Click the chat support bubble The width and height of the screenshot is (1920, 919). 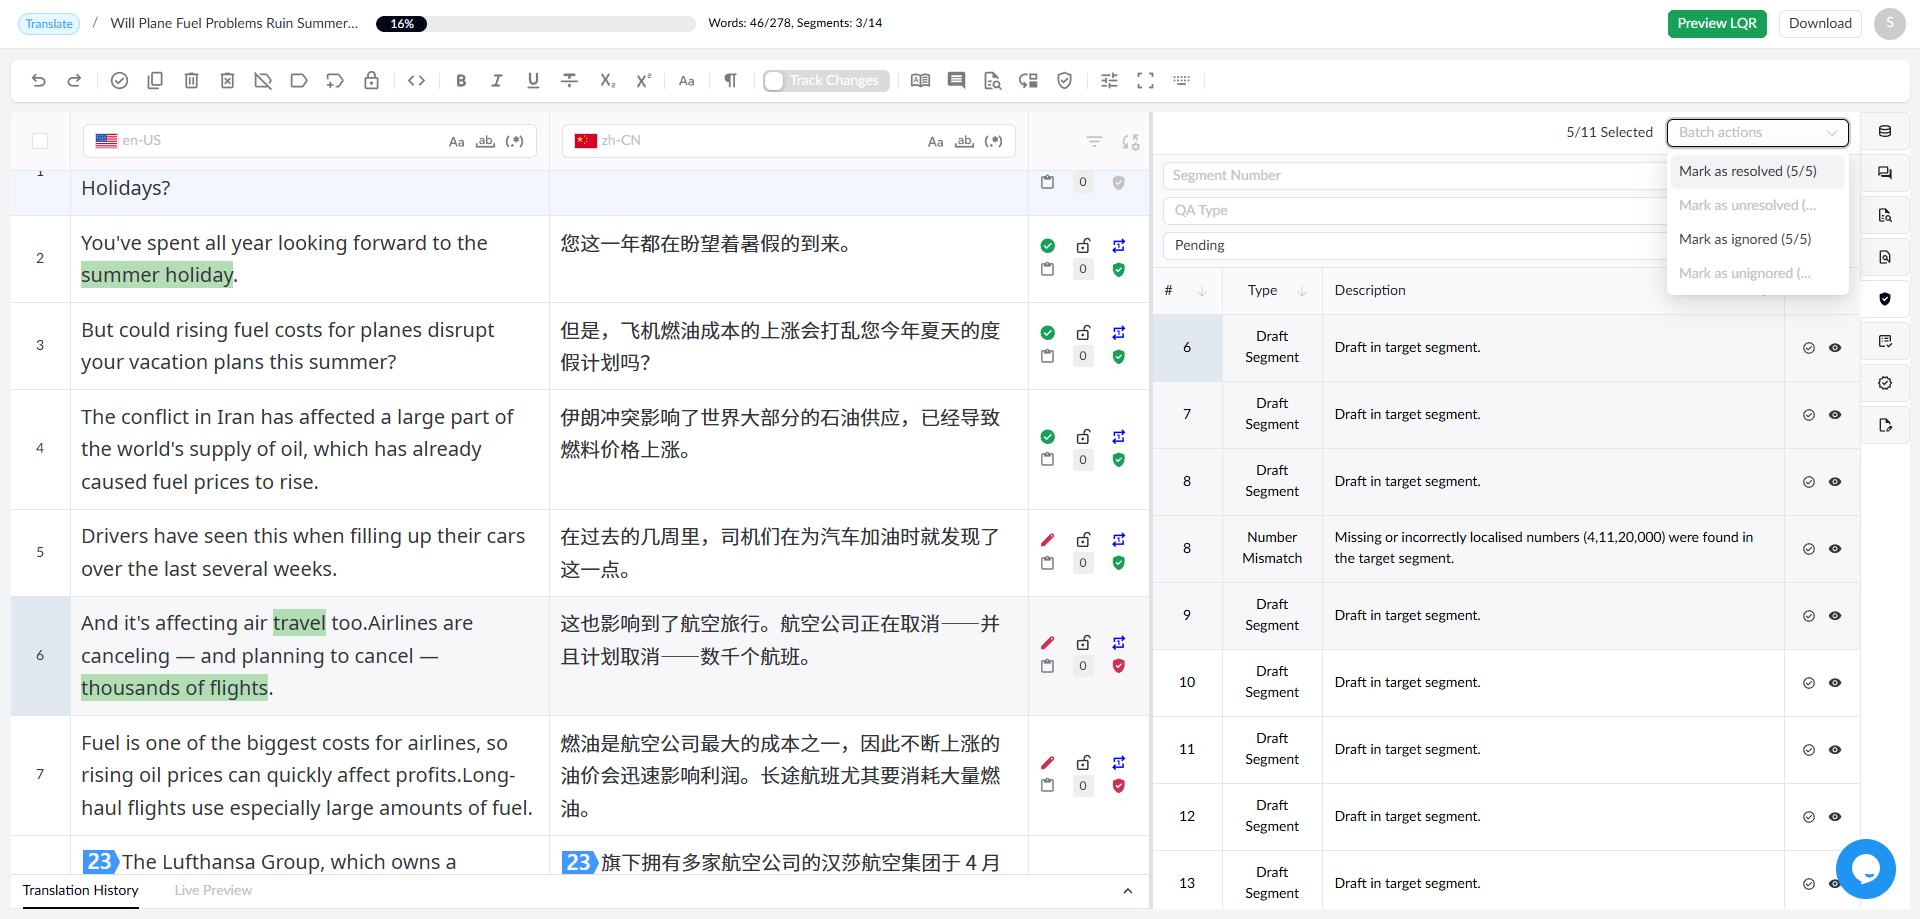tap(1866, 869)
